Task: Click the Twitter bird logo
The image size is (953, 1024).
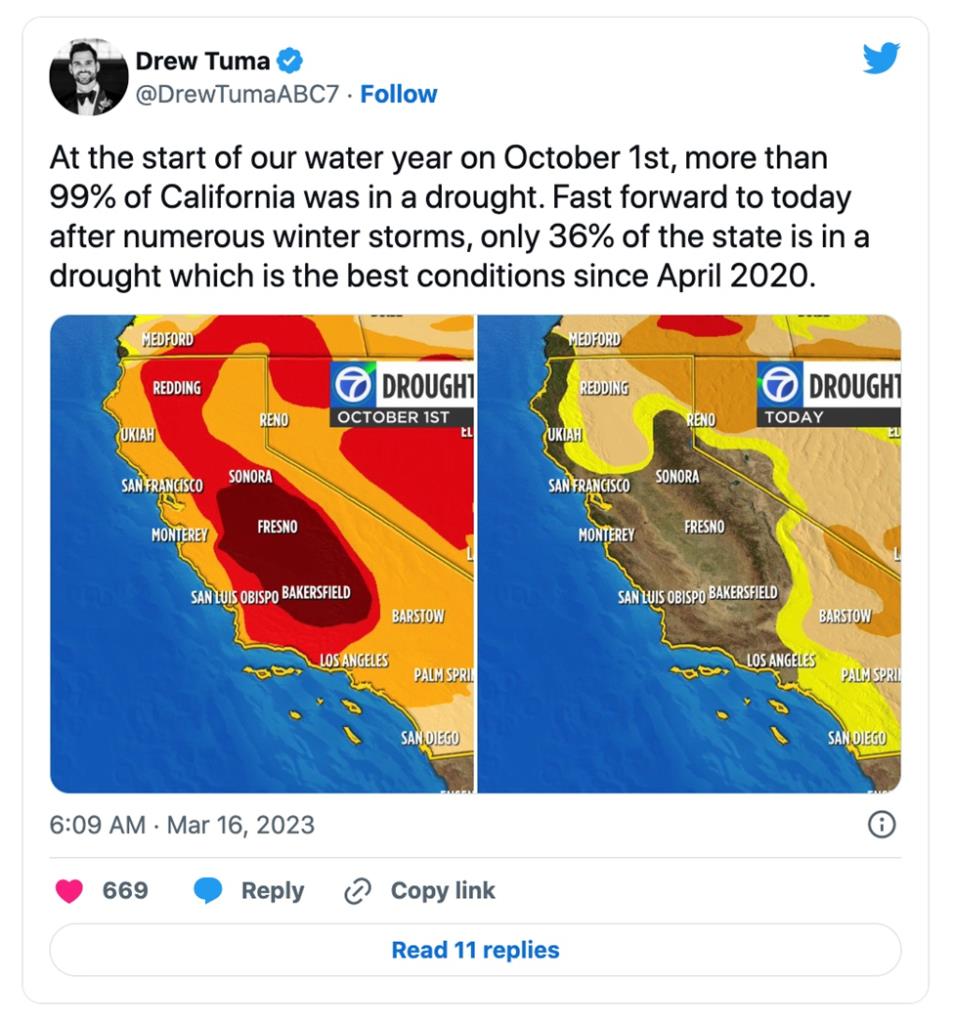Action: (881, 58)
